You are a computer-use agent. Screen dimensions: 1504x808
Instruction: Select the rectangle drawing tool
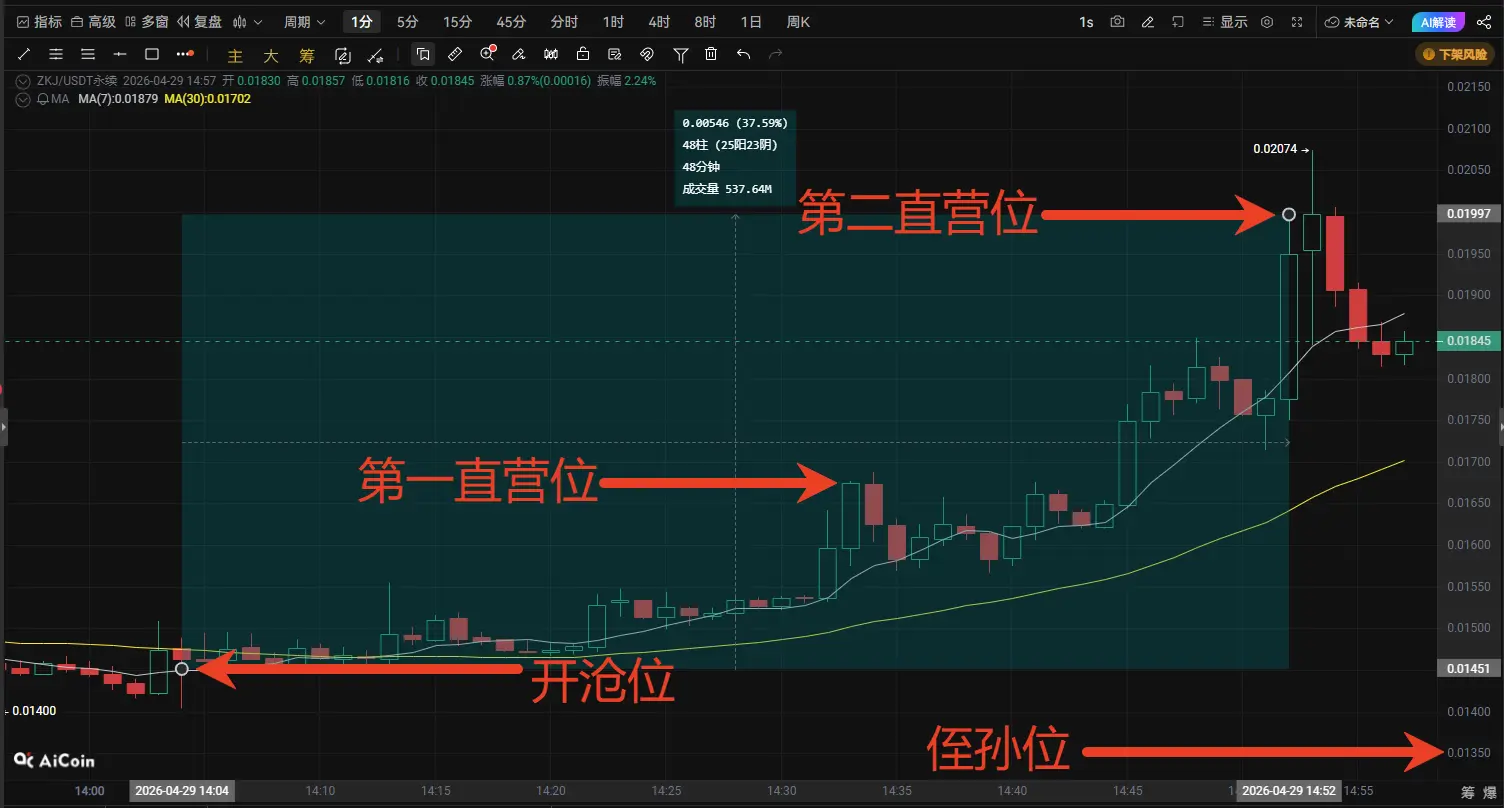(152, 54)
